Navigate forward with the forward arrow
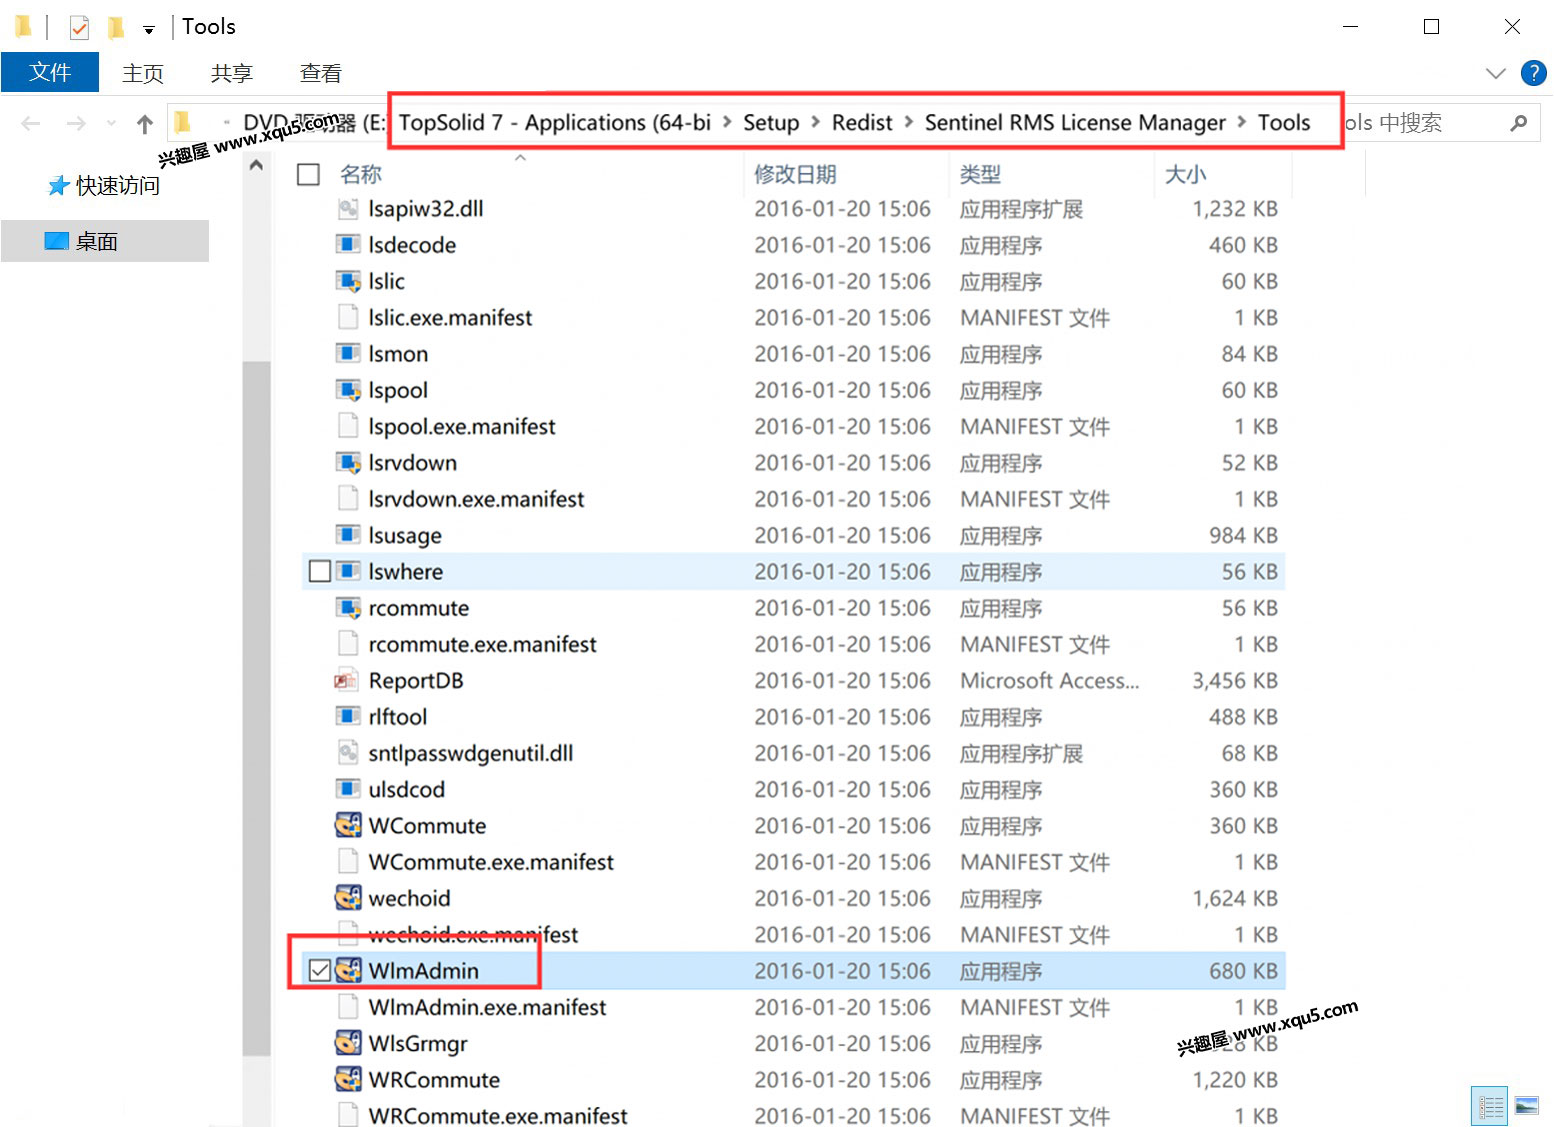The height and width of the screenshot is (1127, 1554). pos(76,124)
